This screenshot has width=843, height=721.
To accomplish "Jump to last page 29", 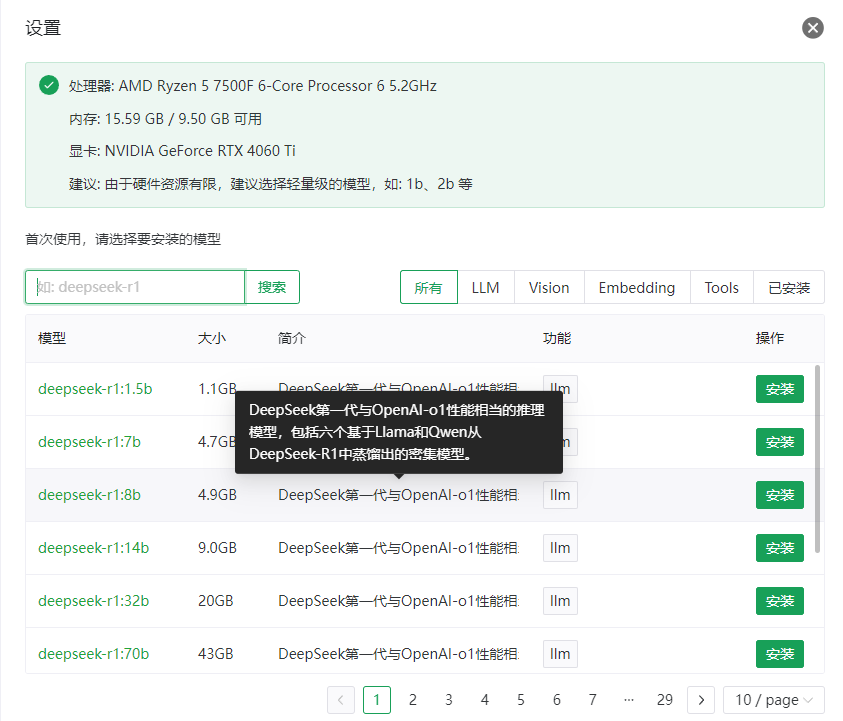I will [665, 700].
